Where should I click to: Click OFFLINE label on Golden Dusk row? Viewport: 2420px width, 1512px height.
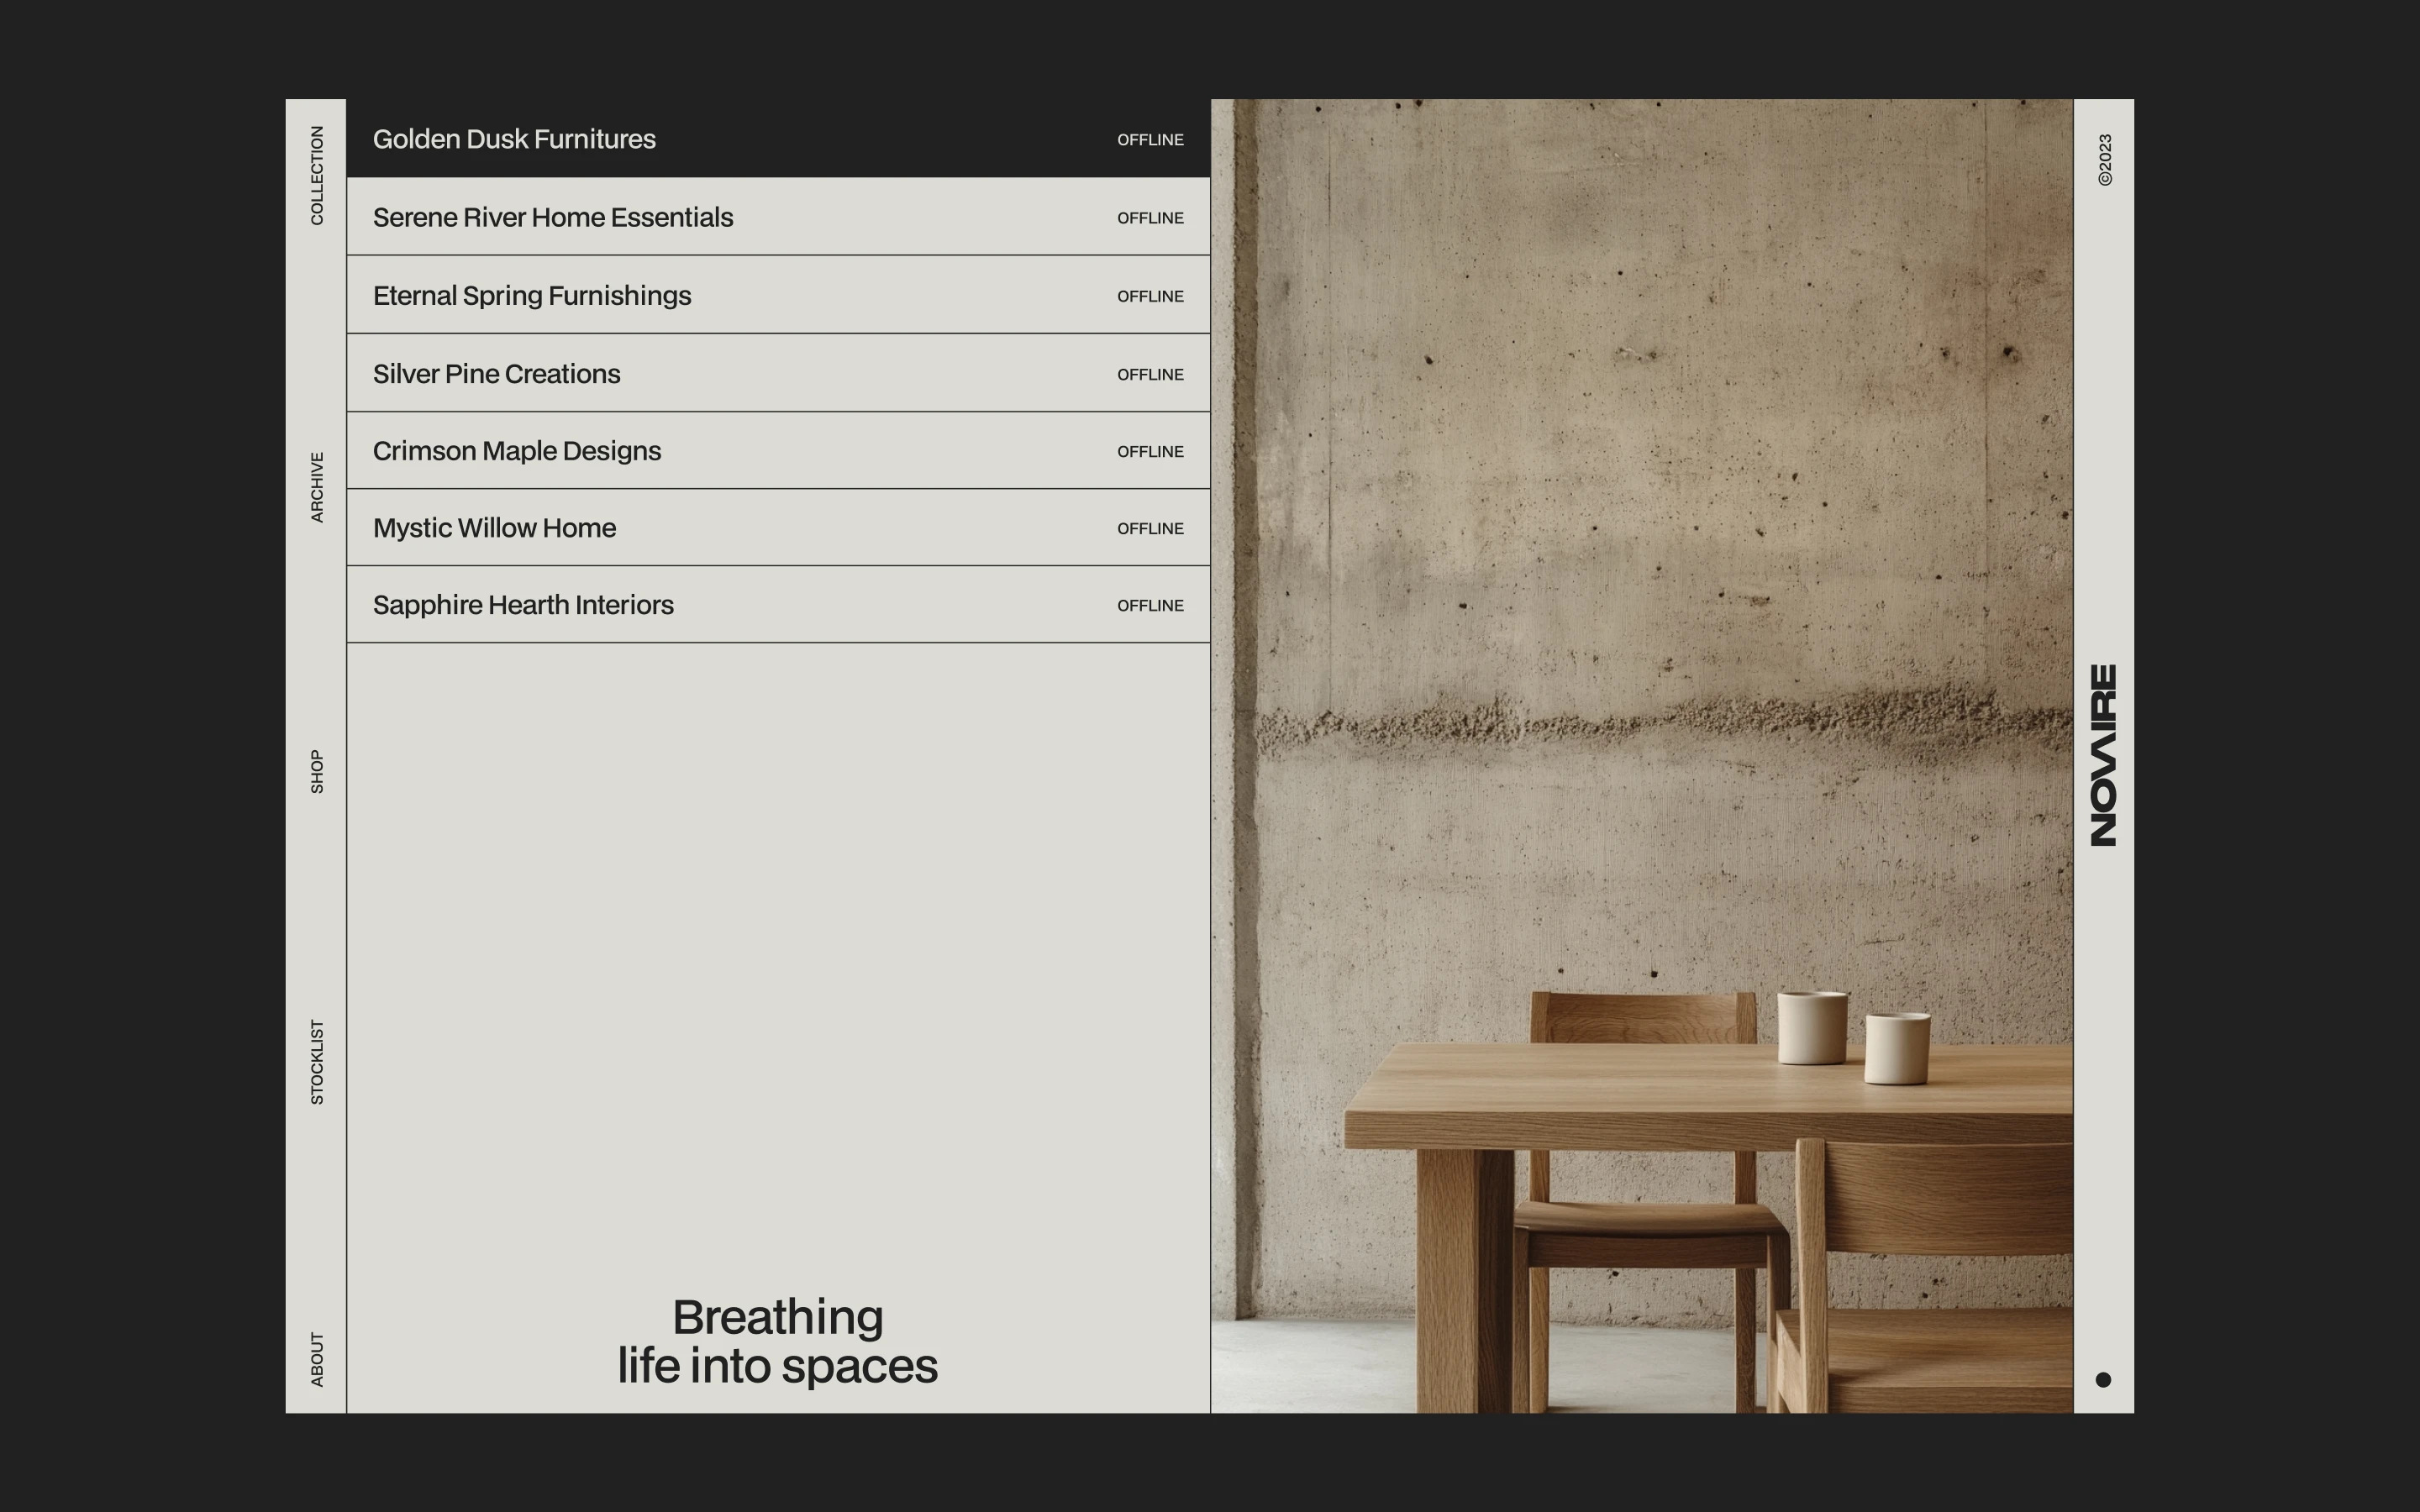tap(1150, 140)
